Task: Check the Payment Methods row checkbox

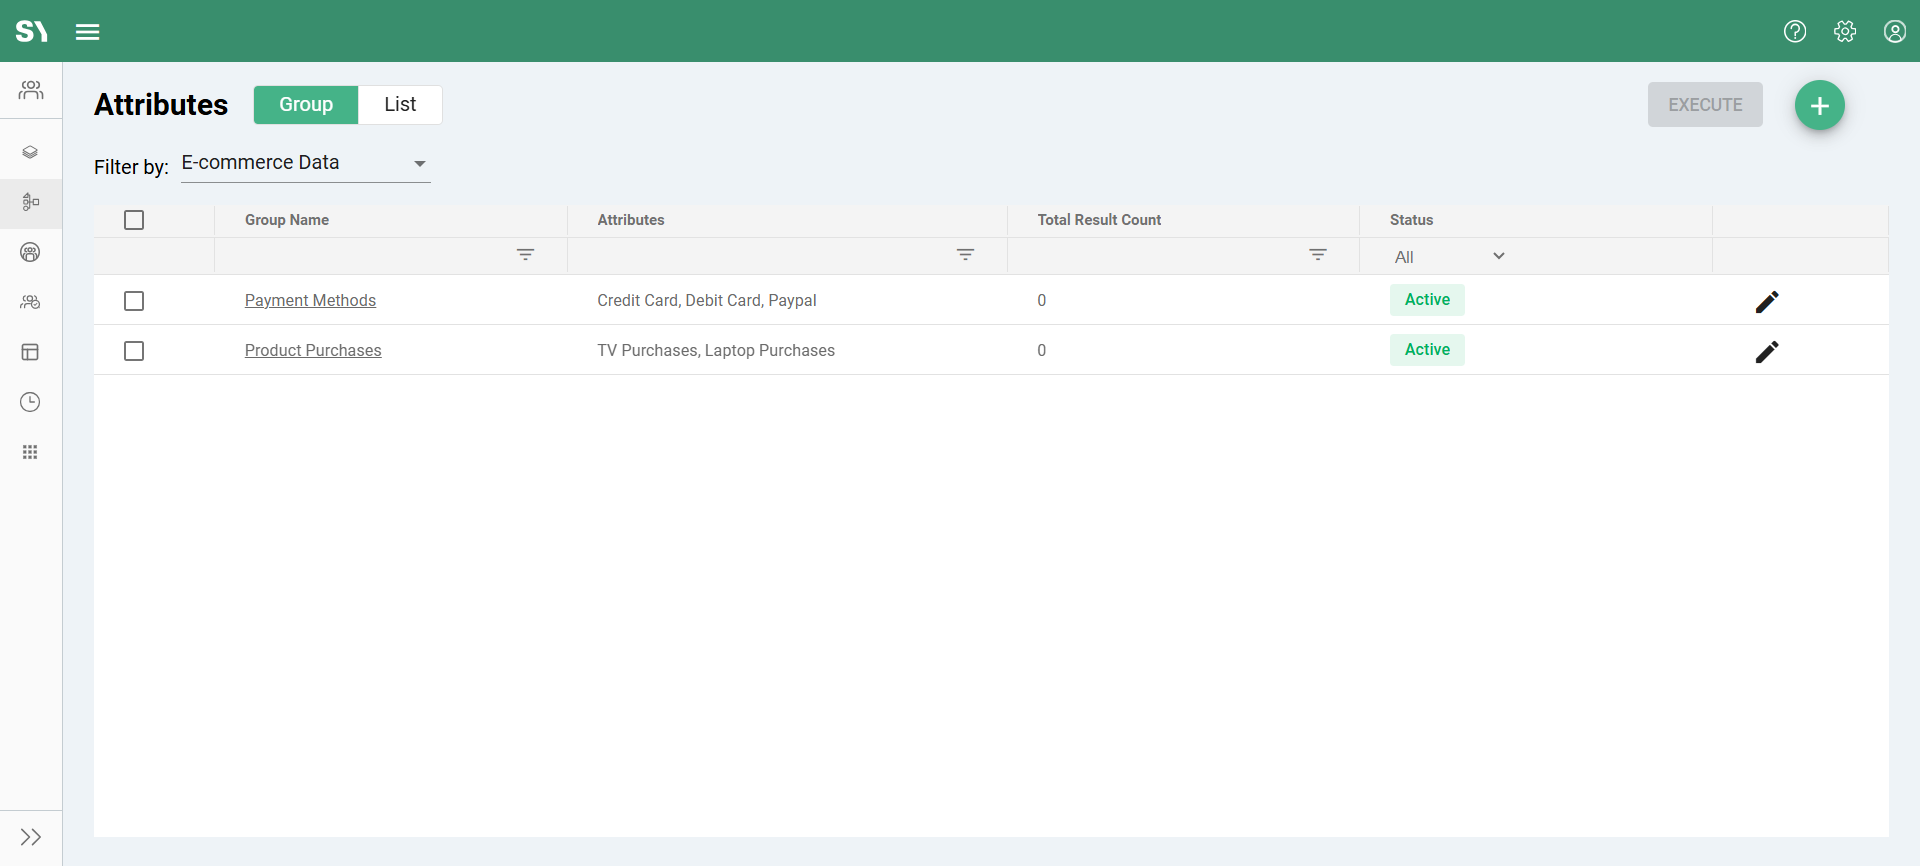Action: tap(134, 301)
